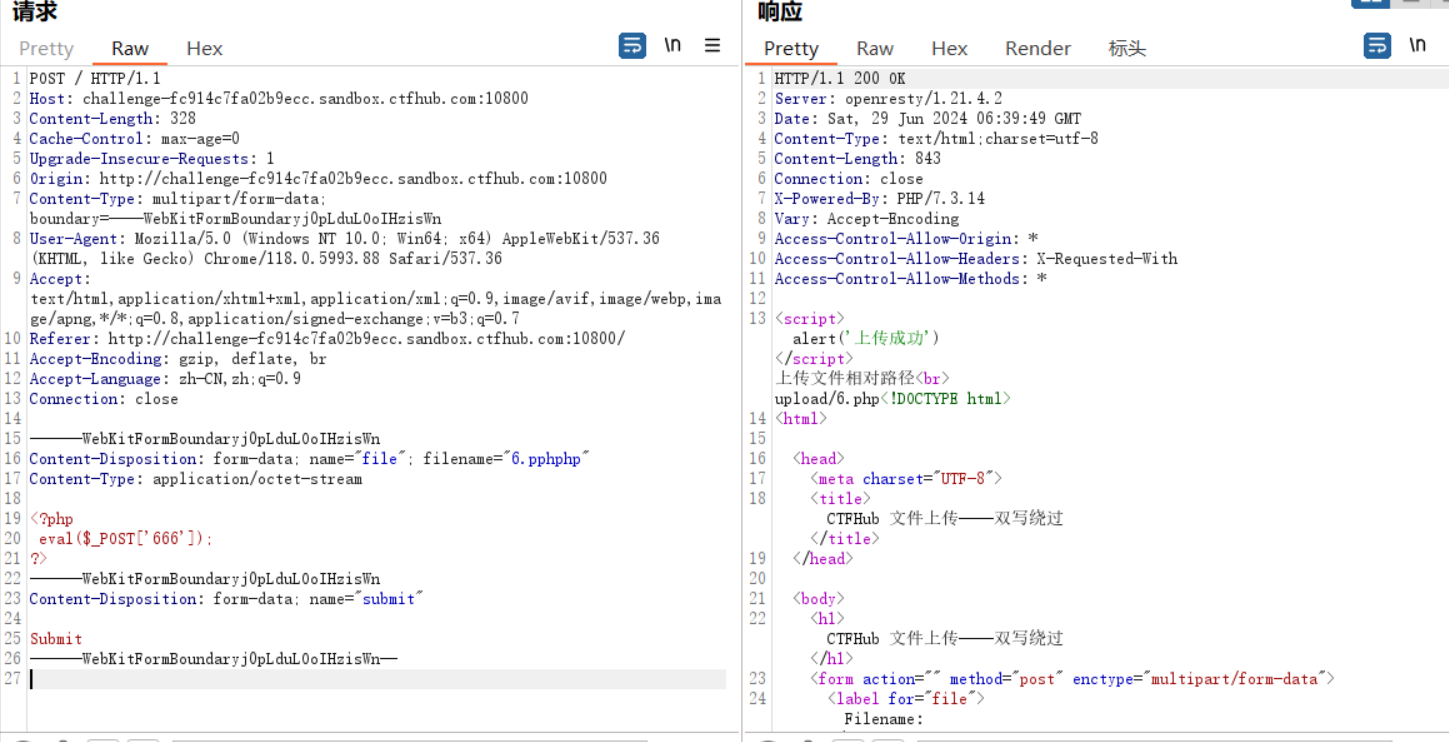This screenshot has width=1449, height=742.
Task: Click the '<?php' opening tag line
Action: coord(52,518)
